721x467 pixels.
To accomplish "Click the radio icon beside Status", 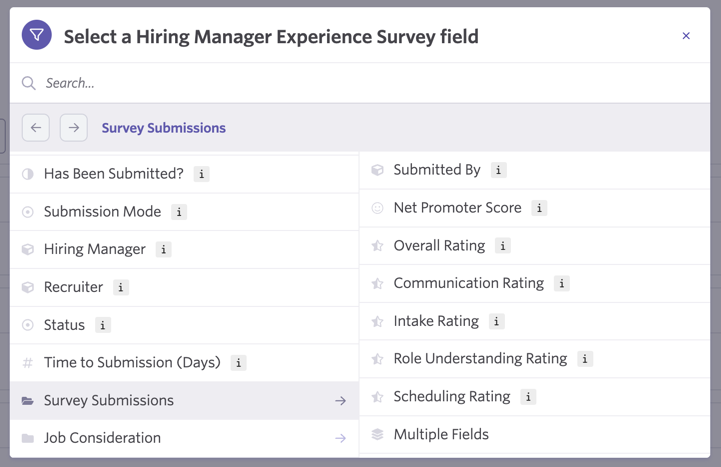I will pos(28,325).
